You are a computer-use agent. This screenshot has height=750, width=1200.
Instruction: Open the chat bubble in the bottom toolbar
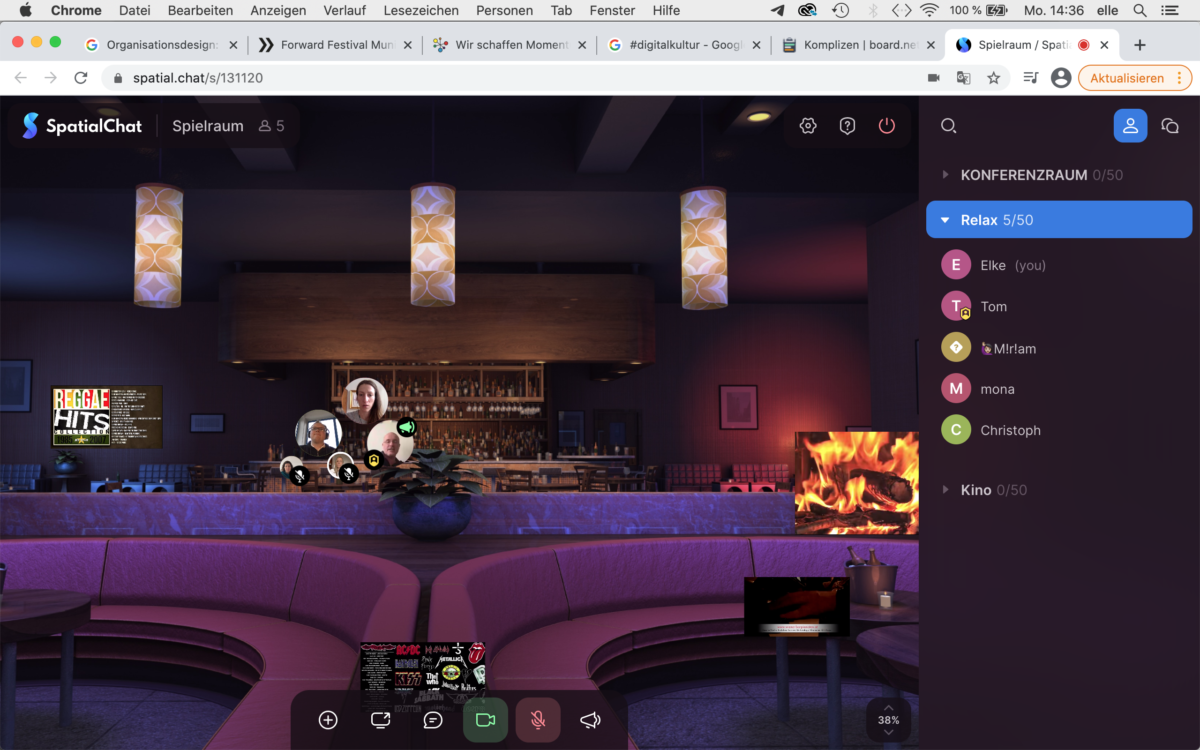coord(433,720)
